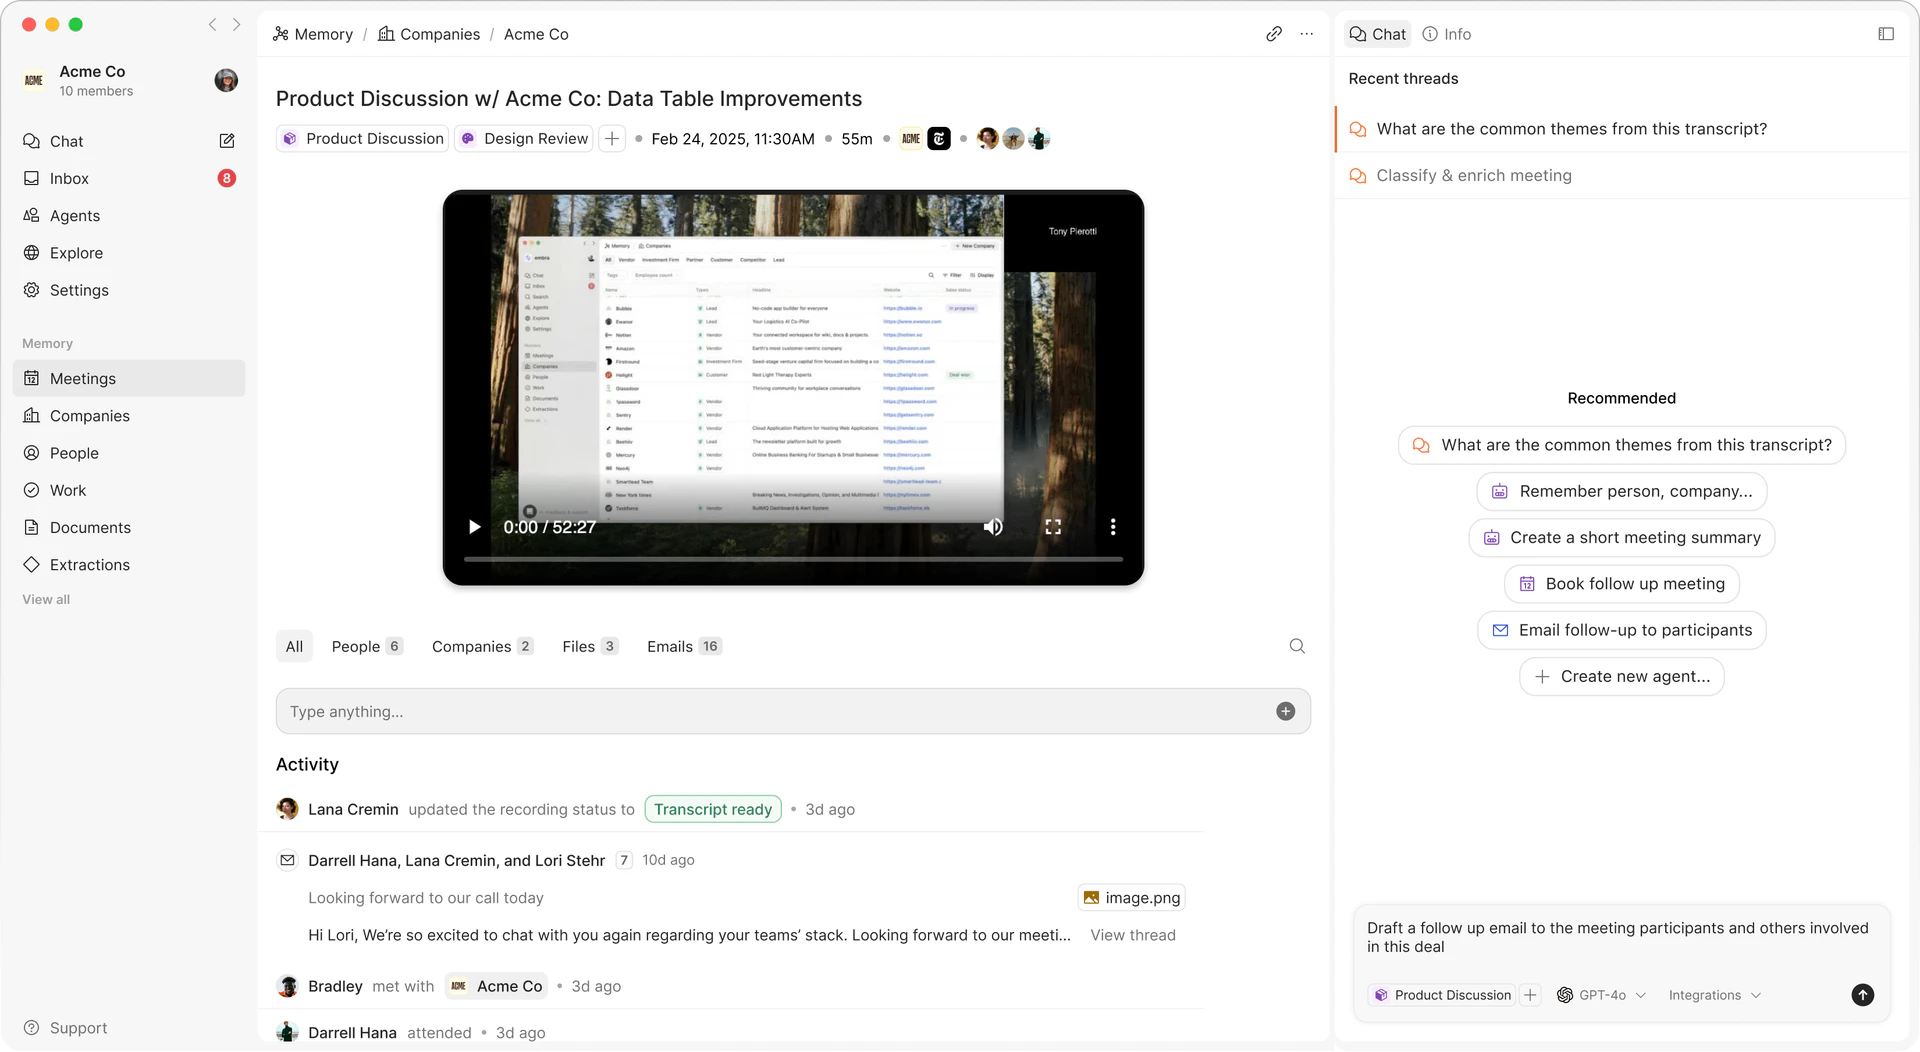The height and width of the screenshot is (1052, 1920).
Task: Mute the meeting recording audio
Action: pos(993,527)
